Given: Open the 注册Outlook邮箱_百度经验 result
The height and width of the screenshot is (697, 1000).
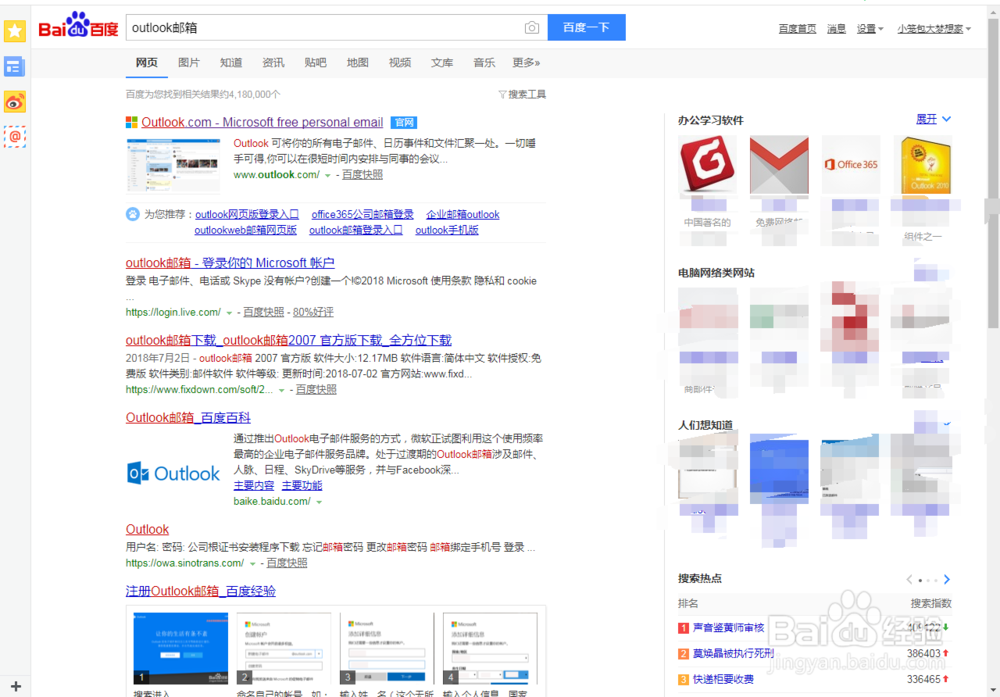Looking at the screenshot, I should (x=200, y=591).
